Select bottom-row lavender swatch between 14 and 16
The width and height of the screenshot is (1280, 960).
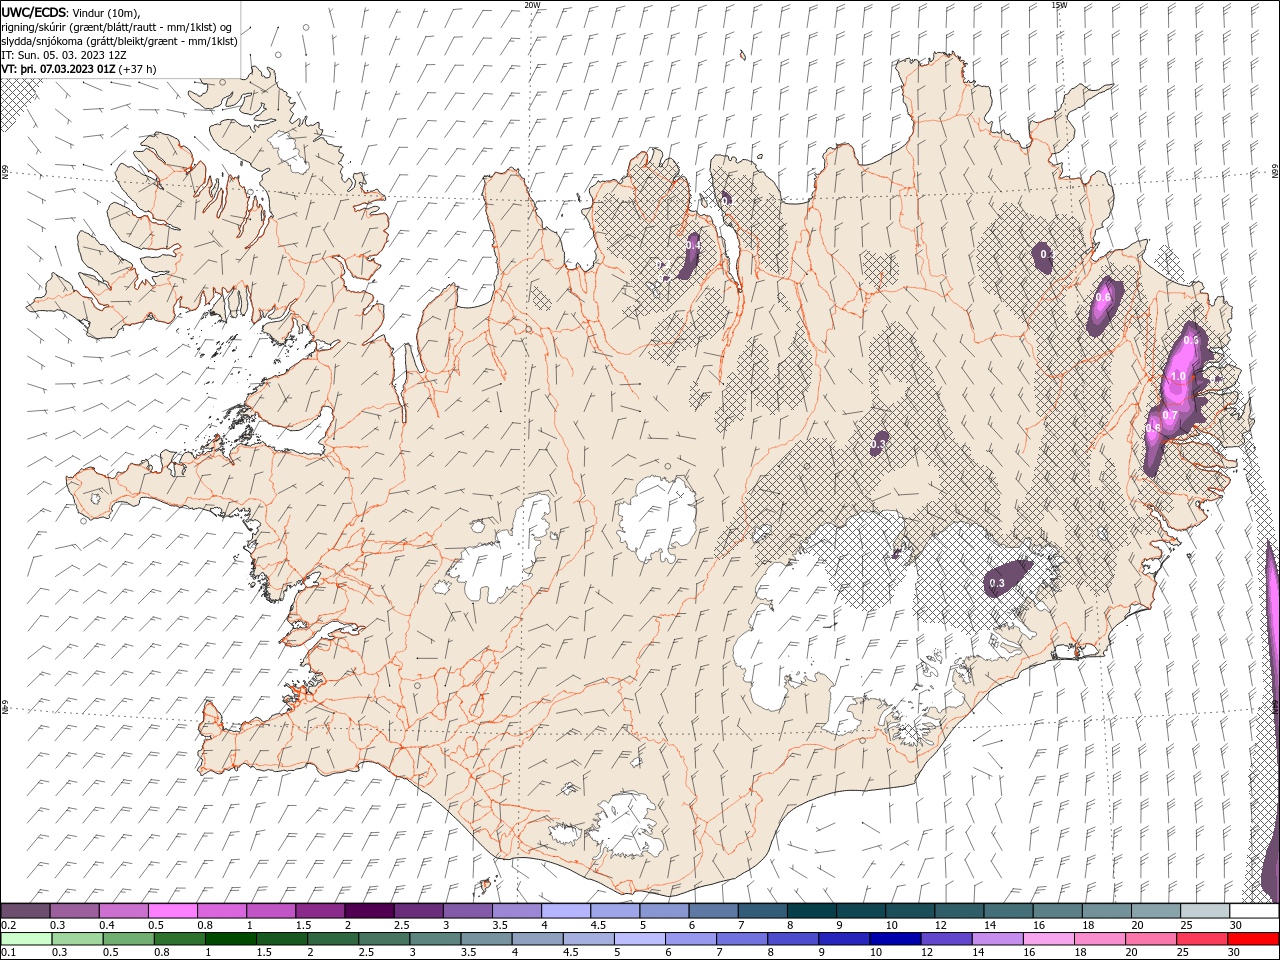996,938
